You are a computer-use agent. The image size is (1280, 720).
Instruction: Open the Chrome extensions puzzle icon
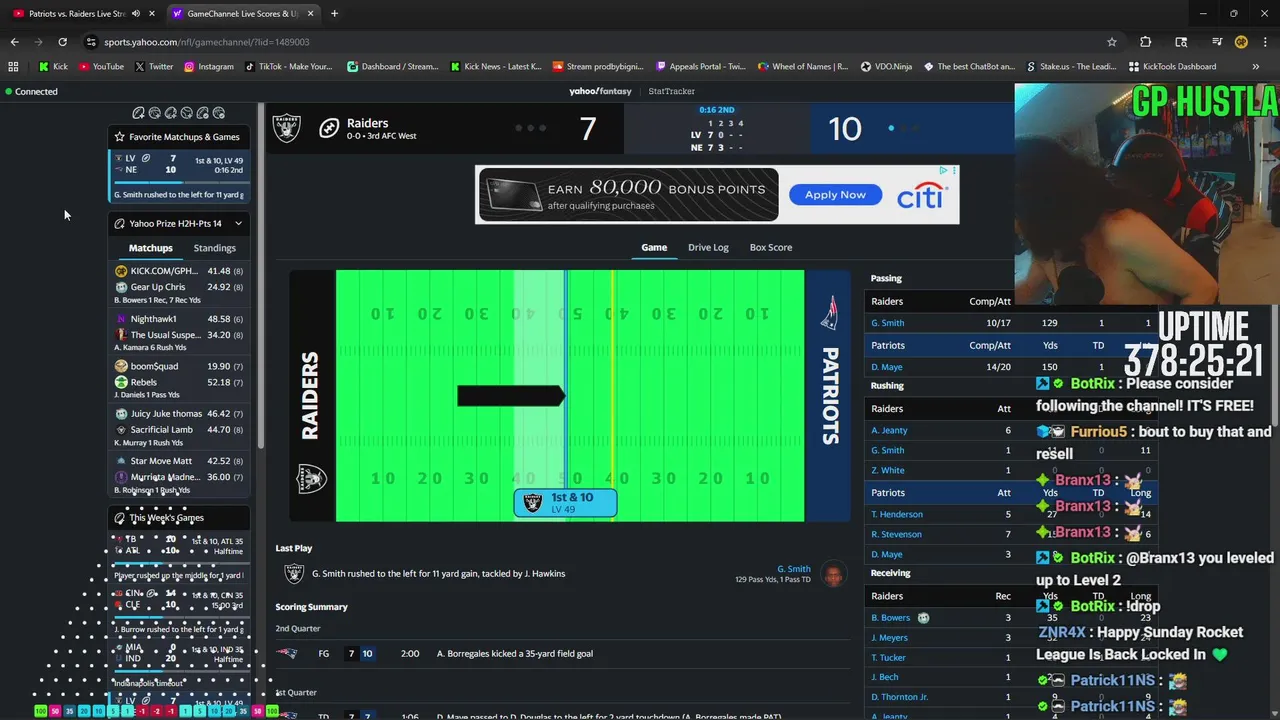[1146, 42]
